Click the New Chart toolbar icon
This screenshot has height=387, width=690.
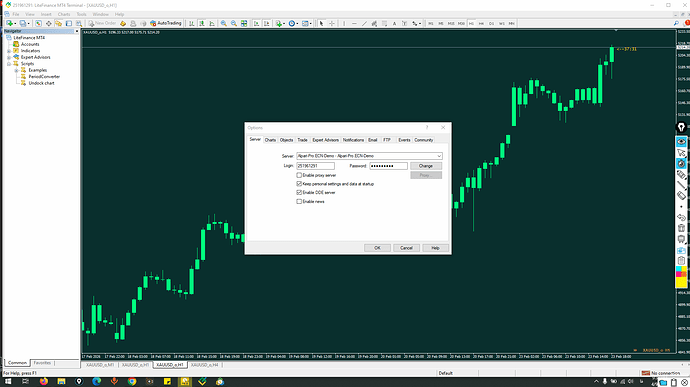[x=11, y=23]
